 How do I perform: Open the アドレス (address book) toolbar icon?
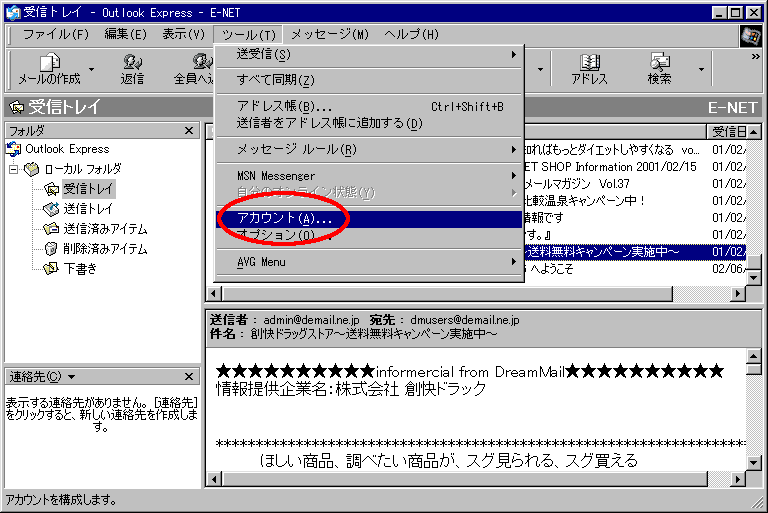590,62
